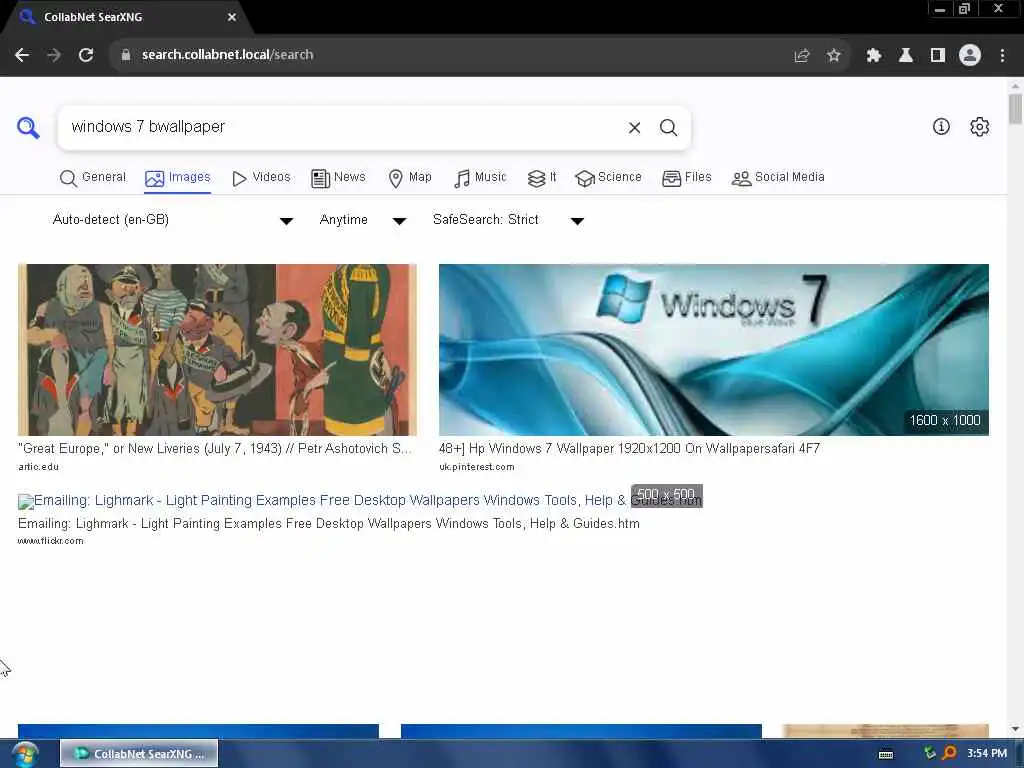Open the preferences gear icon
Viewport: 1024px width, 768px height.
pos(979,127)
